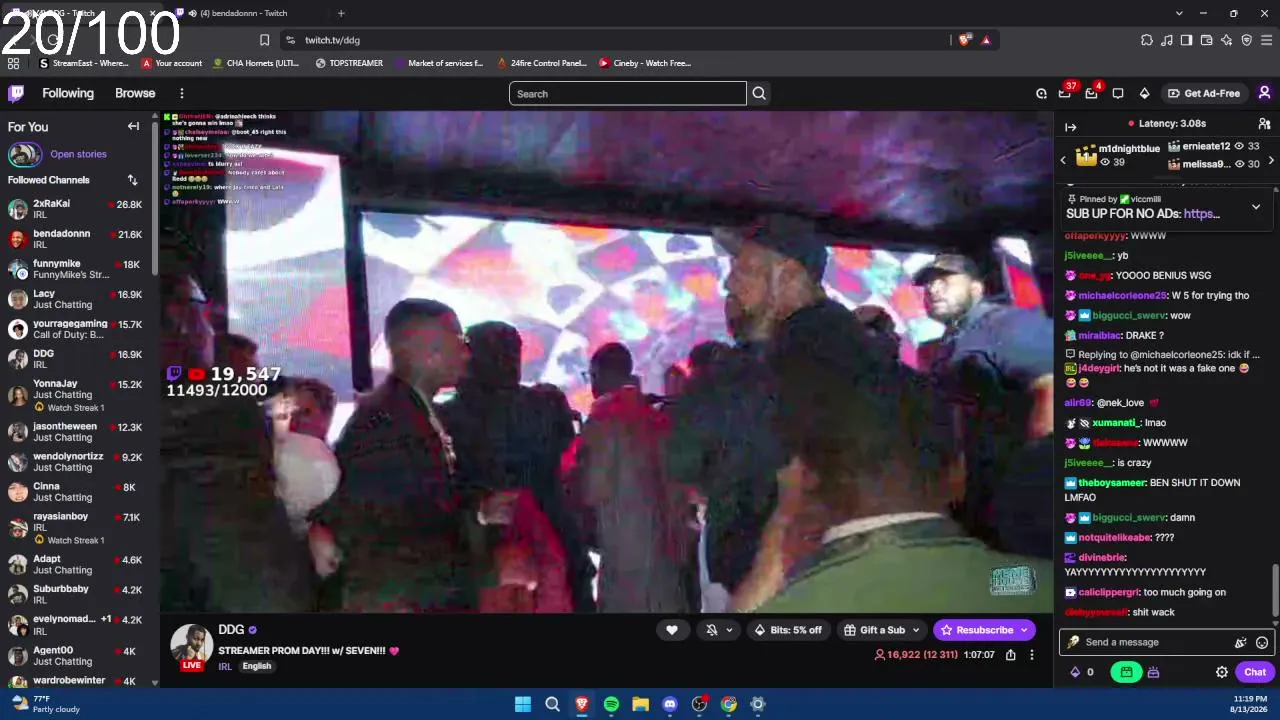Open the Twitch user profile avatar
Viewport: 1280px width, 720px height.
1264,93
